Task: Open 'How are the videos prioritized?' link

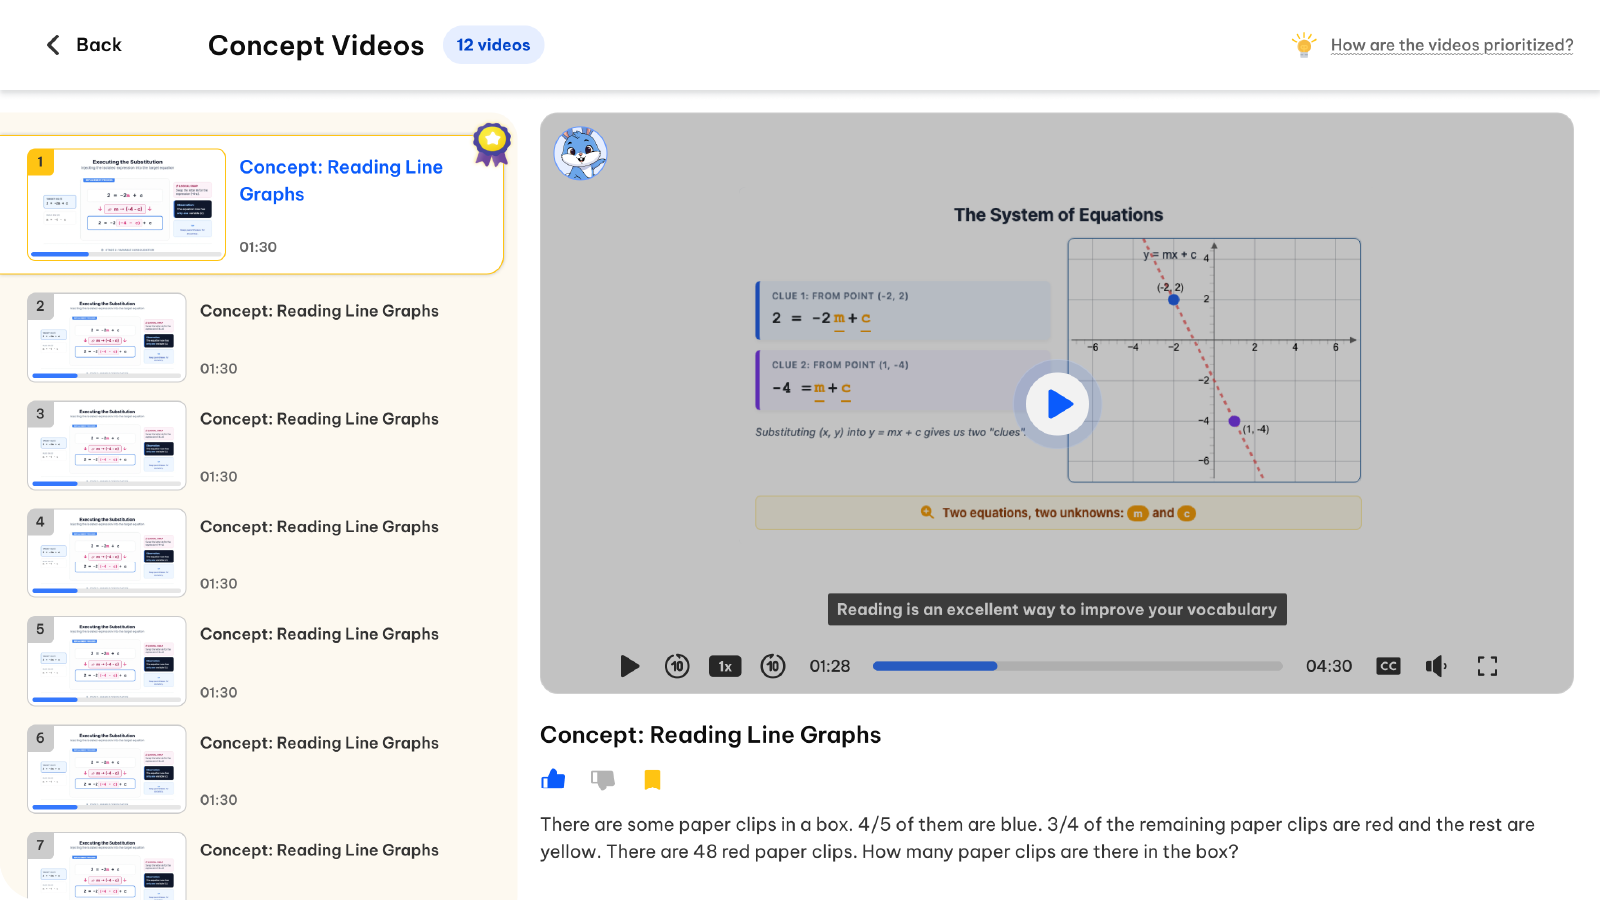Action: 1451,45
